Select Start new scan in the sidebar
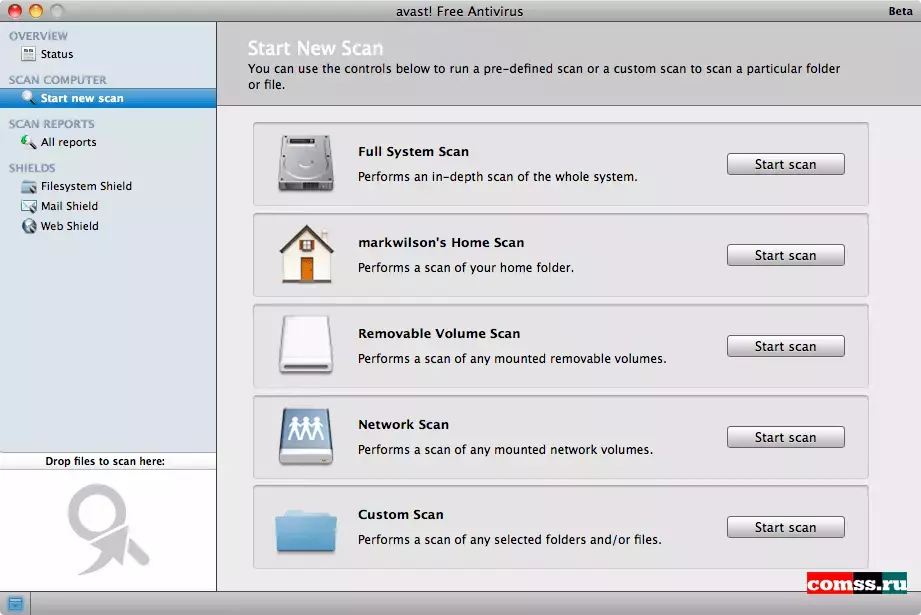This screenshot has height=615, width=921. (x=108, y=98)
